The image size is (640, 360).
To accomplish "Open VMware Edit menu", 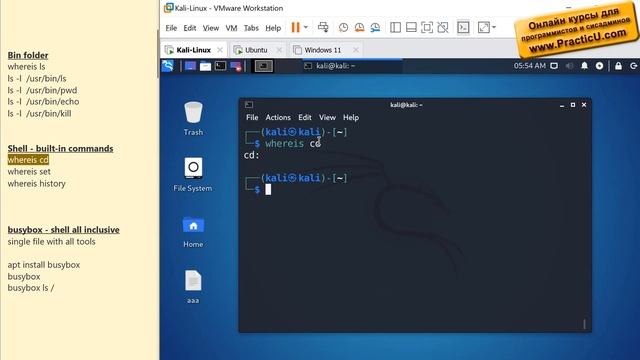I will point(189,28).
